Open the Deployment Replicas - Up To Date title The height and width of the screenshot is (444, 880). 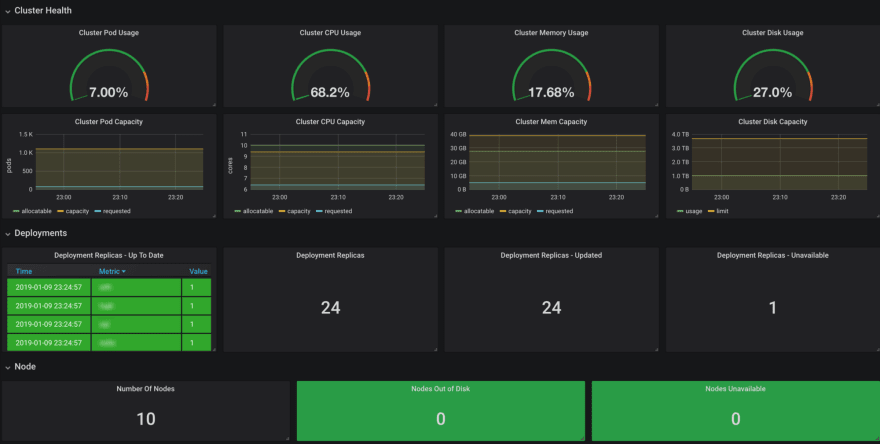(x=109, y=255)
